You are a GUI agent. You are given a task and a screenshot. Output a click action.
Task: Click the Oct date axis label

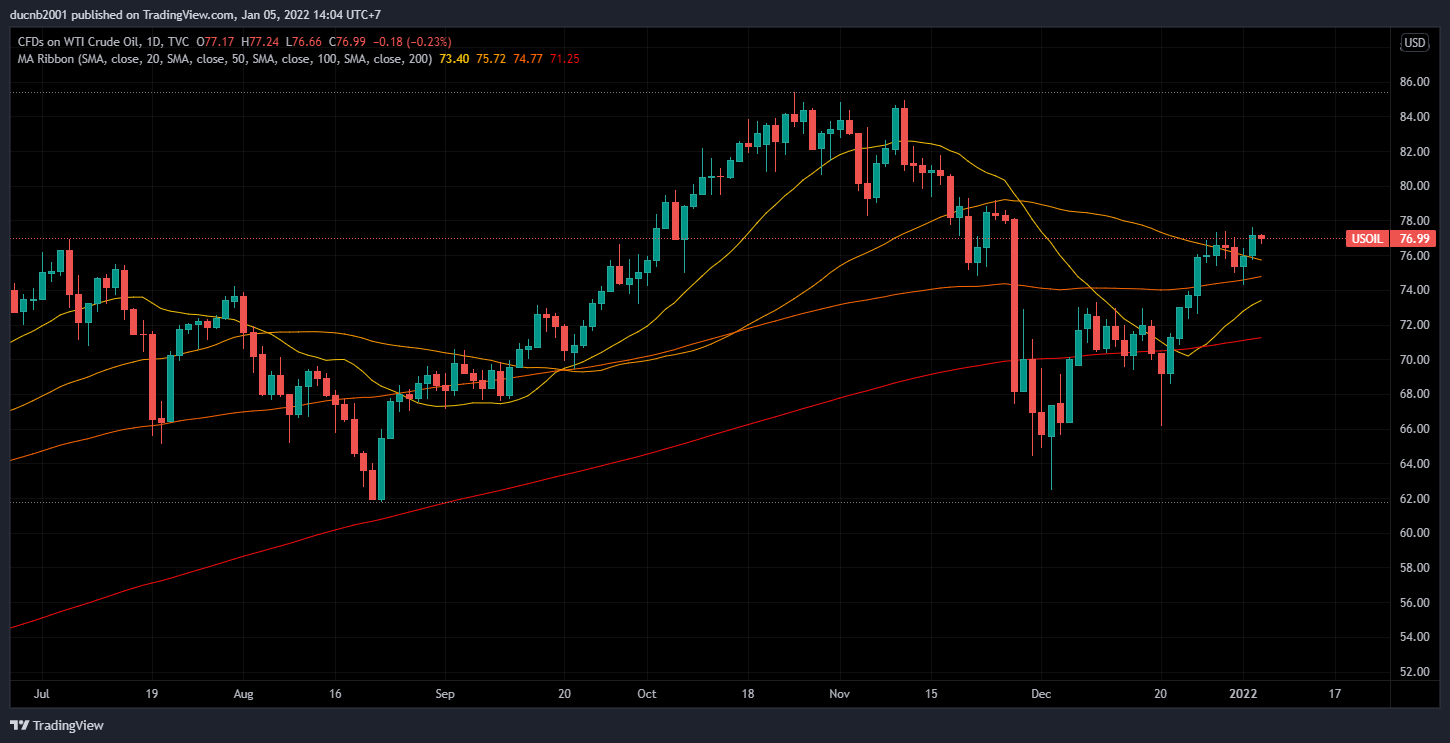tap(647, 693)
